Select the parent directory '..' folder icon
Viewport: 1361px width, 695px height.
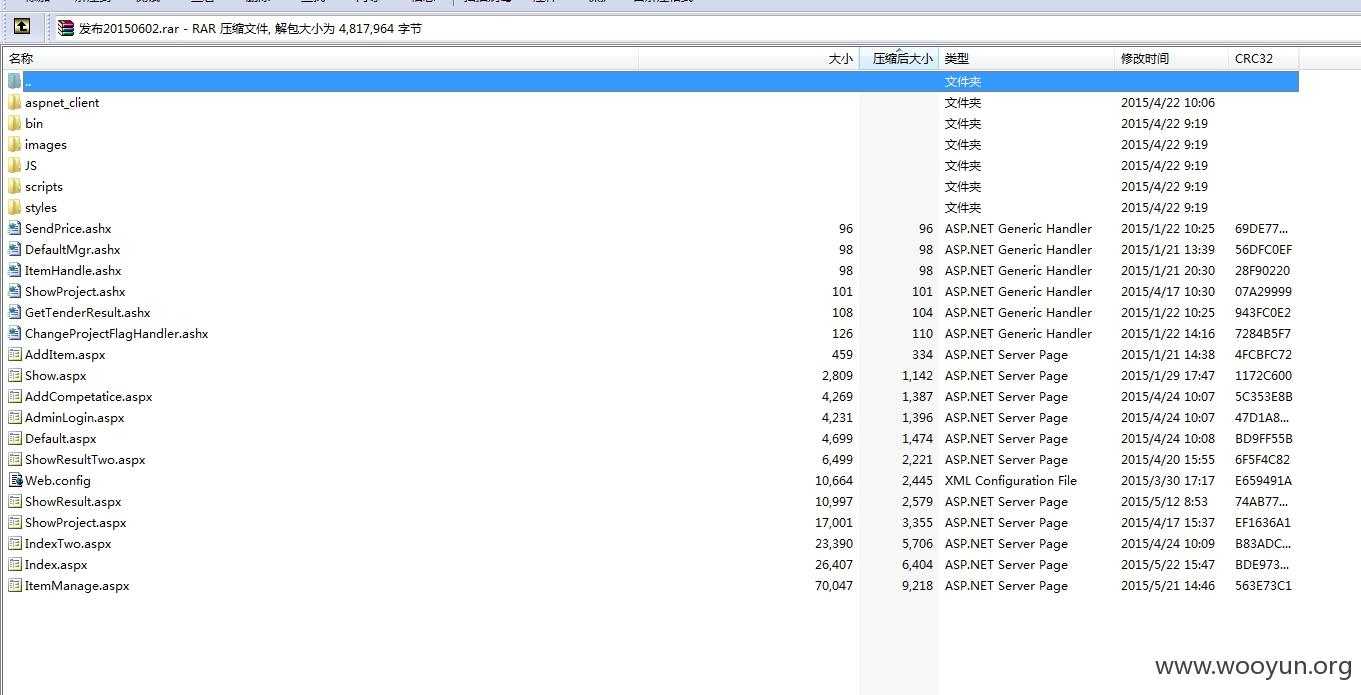pos(14,81)
